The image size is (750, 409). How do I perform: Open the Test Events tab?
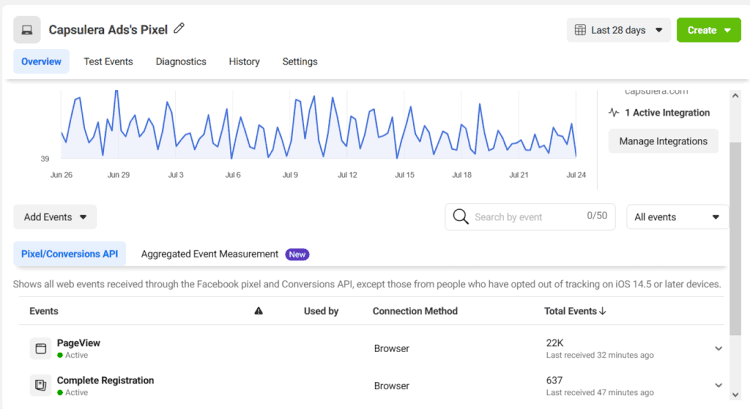[108, 61]
